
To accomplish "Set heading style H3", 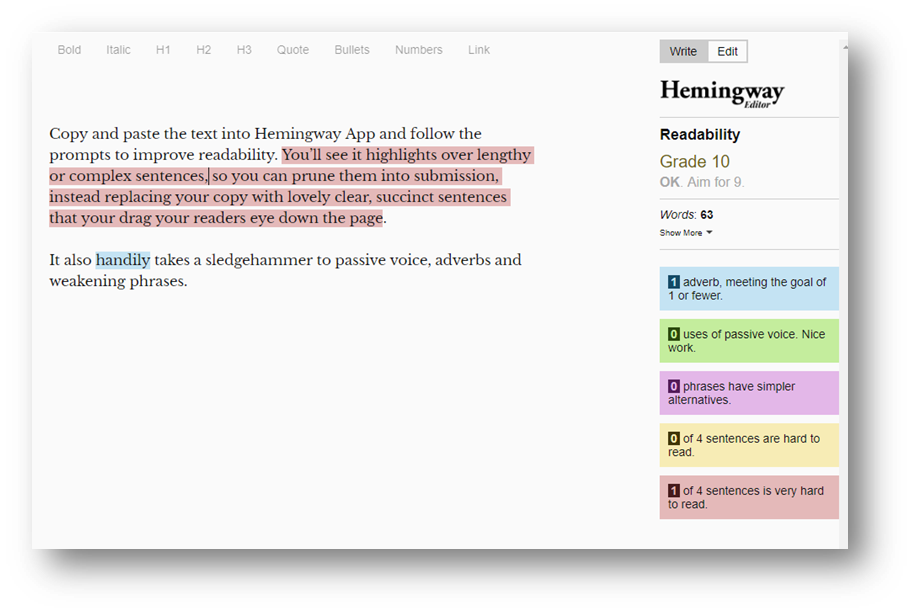I will coord(244,50).
